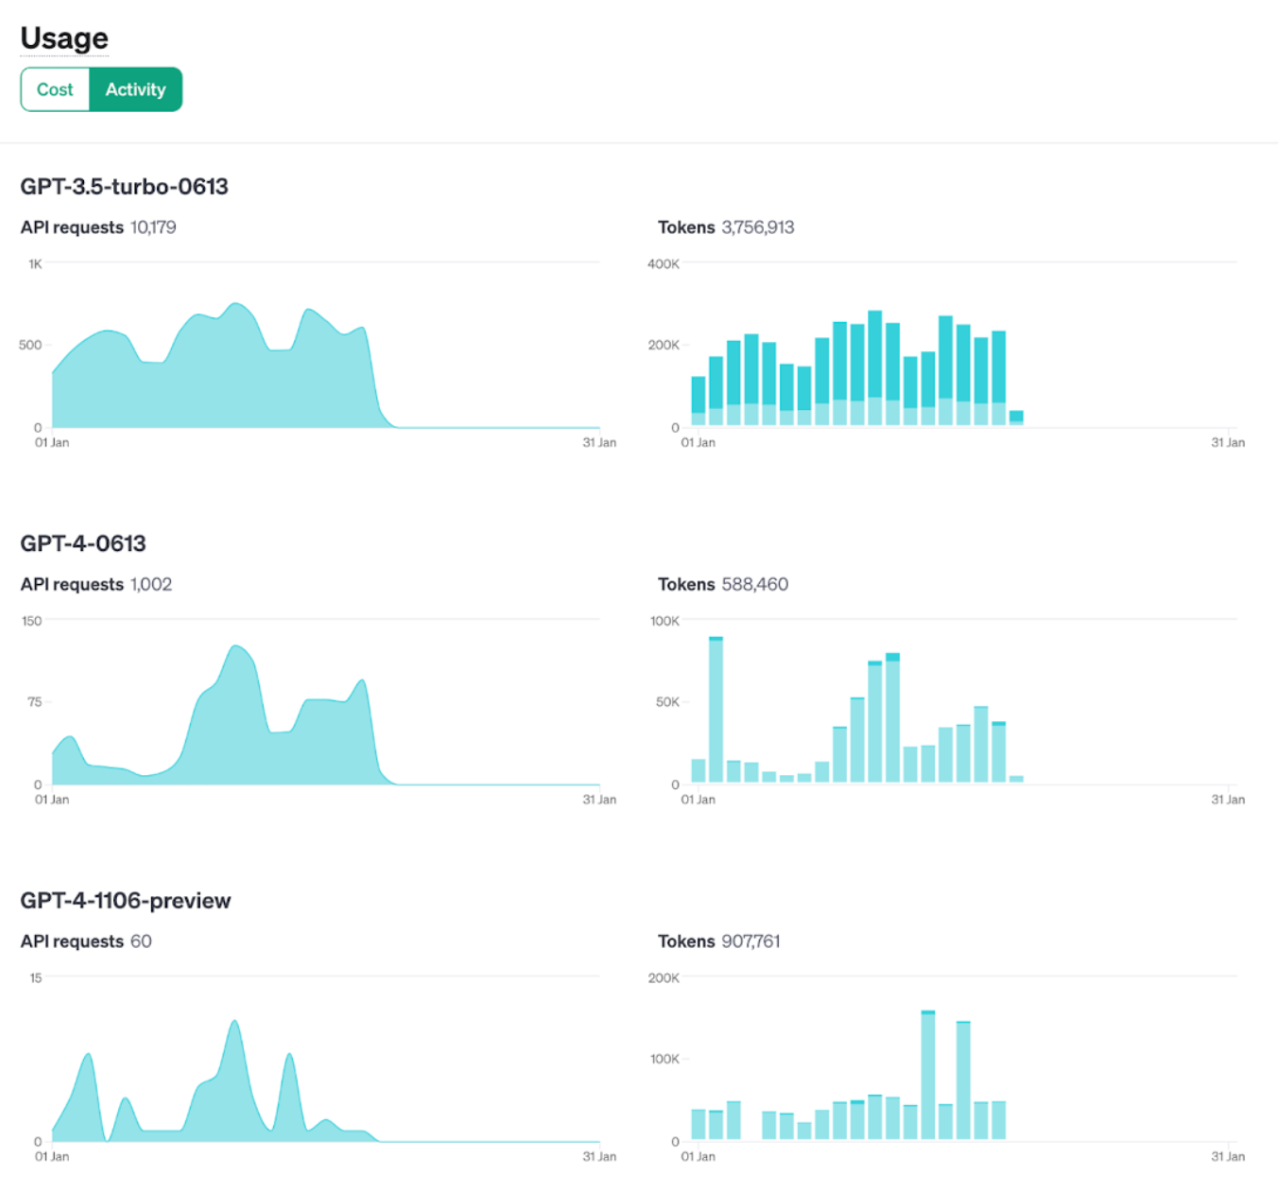Click the Tokens total 907,761
The height and width of the screenshot is (1184, 1288).
750,942
